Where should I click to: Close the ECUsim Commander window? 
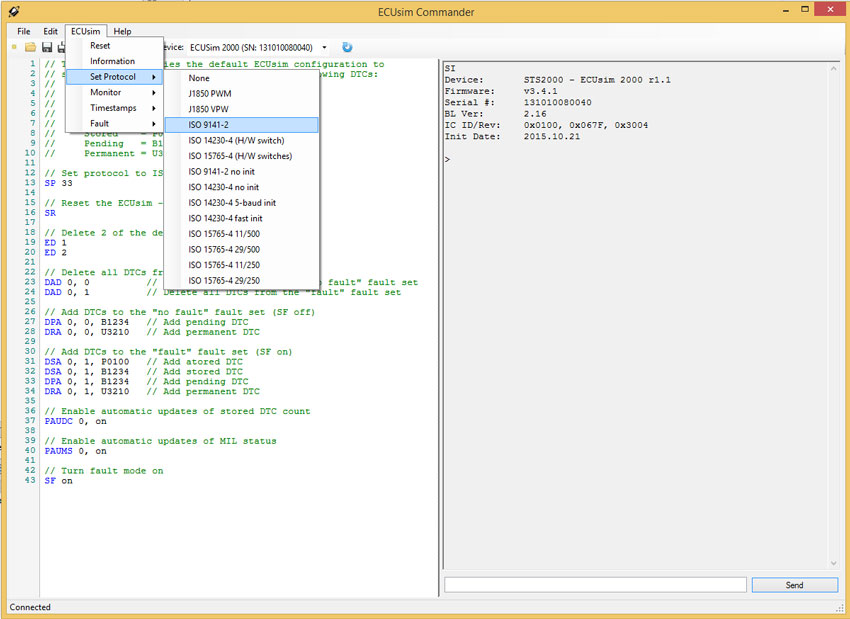[x=831, y=10]
